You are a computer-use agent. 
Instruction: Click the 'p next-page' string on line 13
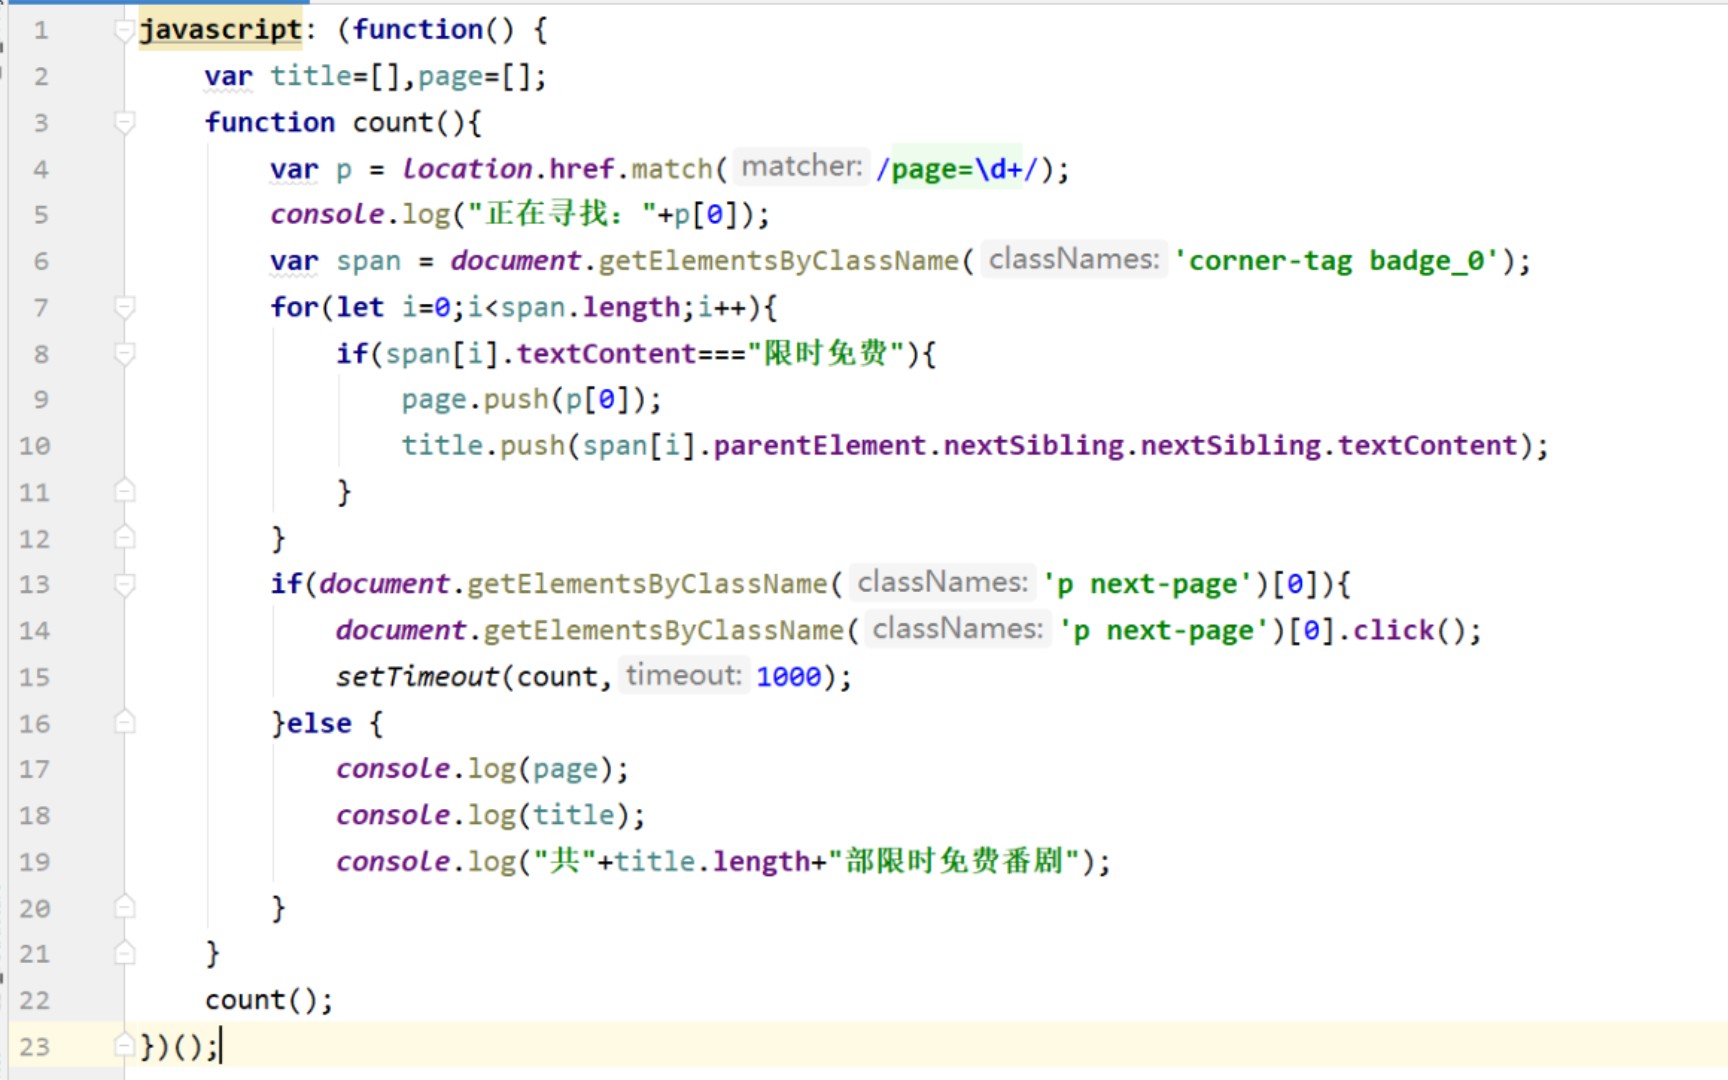[1148, 584]
